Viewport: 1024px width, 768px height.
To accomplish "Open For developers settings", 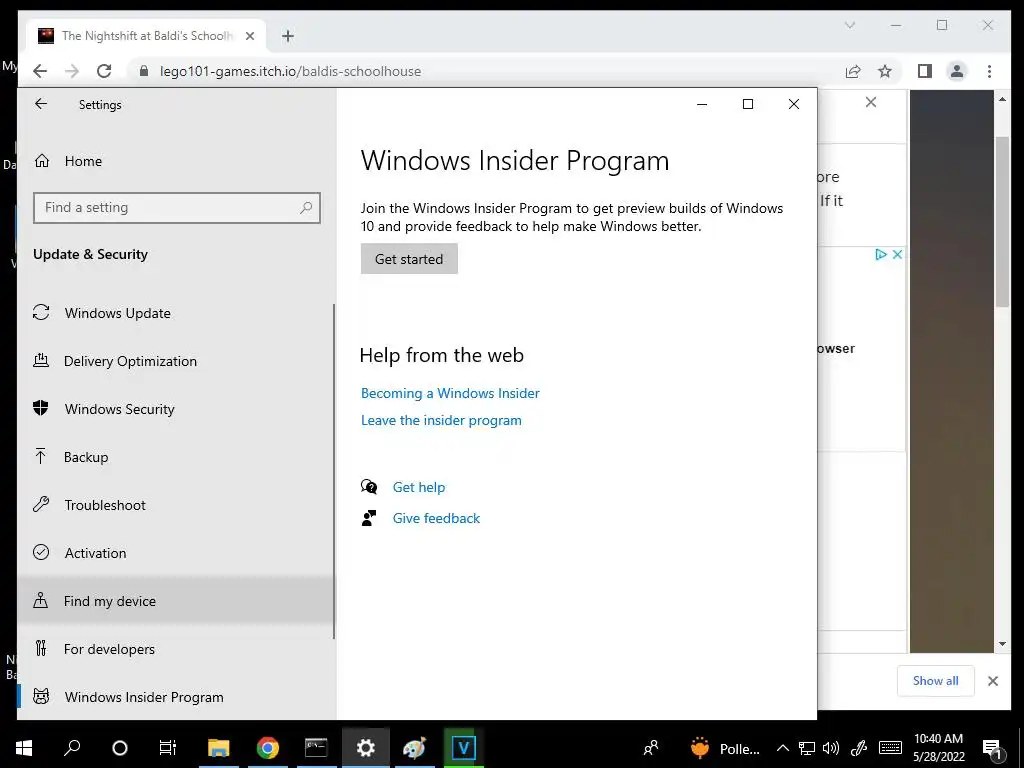I will (176, 649).
